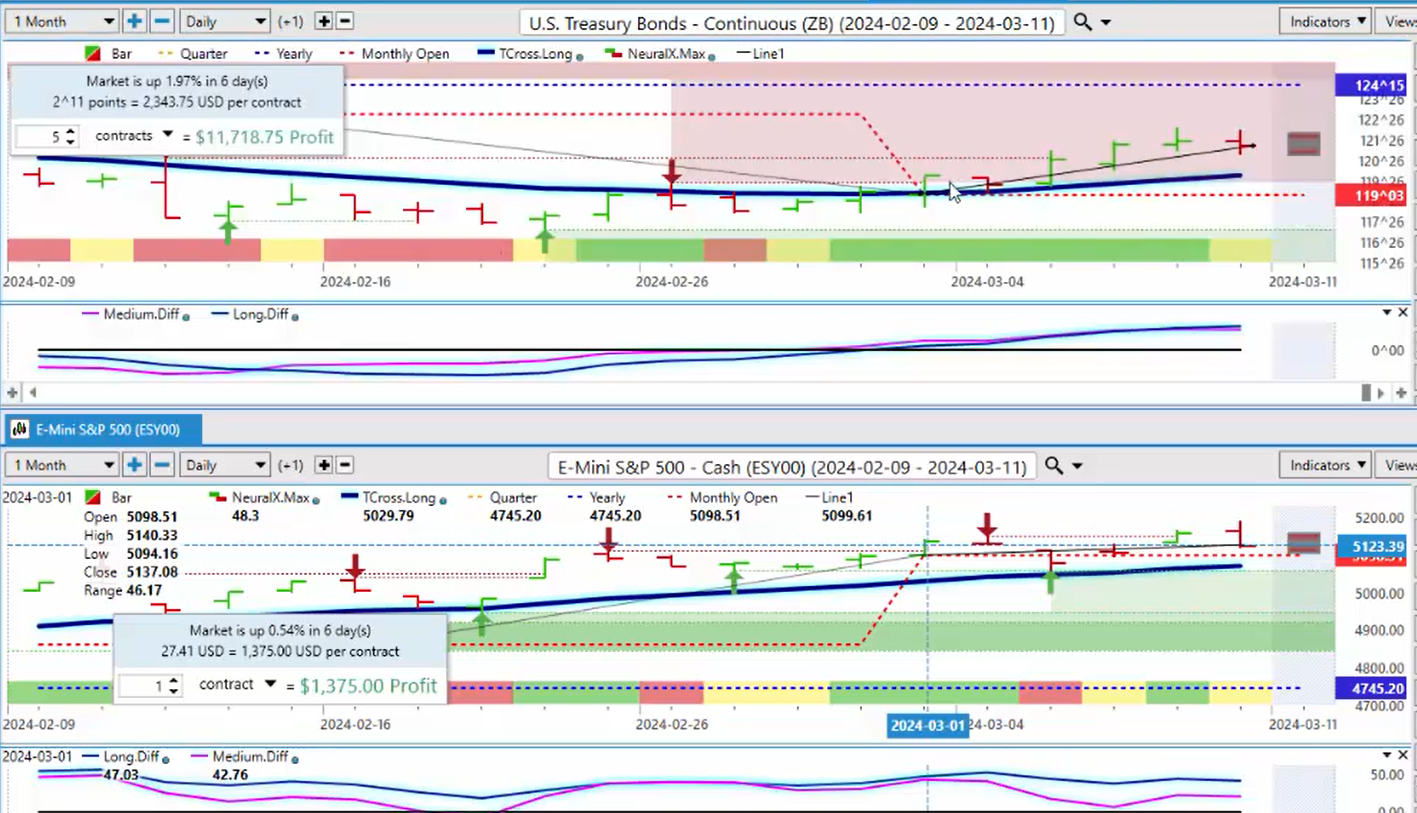Image resolution: width=1417 pixels, height=813 pixels.
Task: Select the U.S. Treasury Bonds chart title field
Action: pyautogui.click(x=791, y=22)
